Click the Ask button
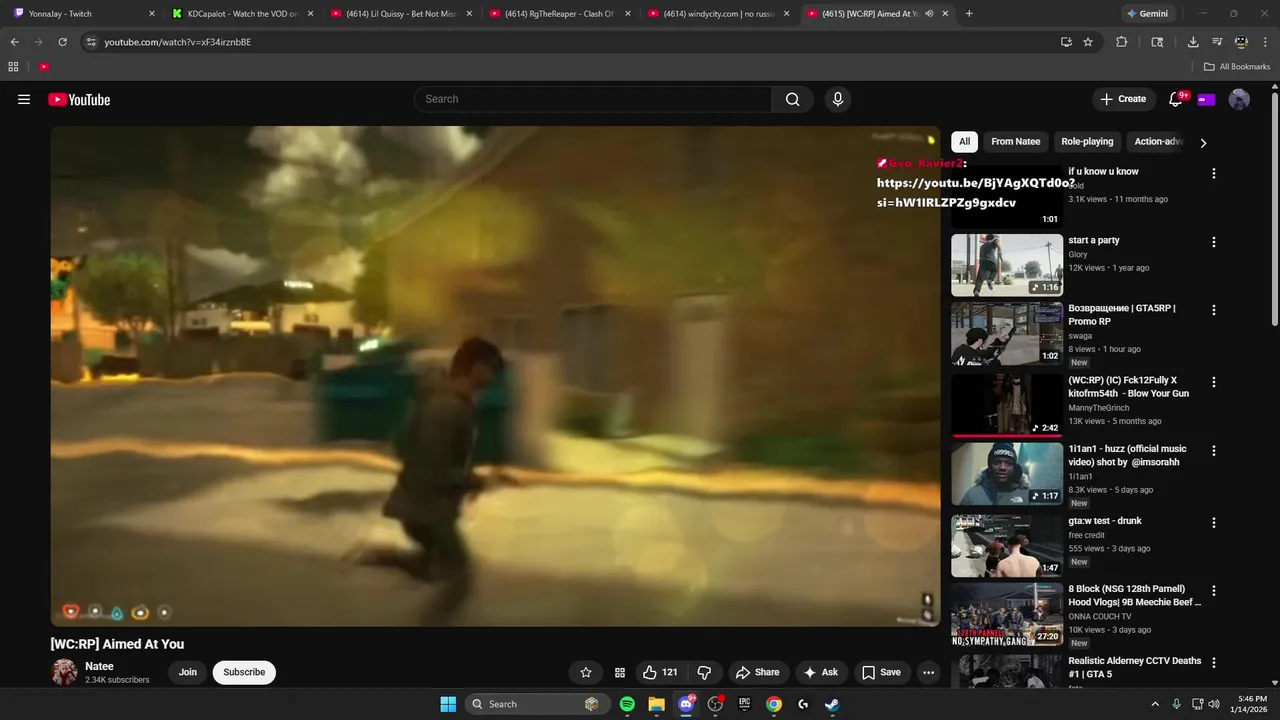1280x720 pixels. (821, 672)
